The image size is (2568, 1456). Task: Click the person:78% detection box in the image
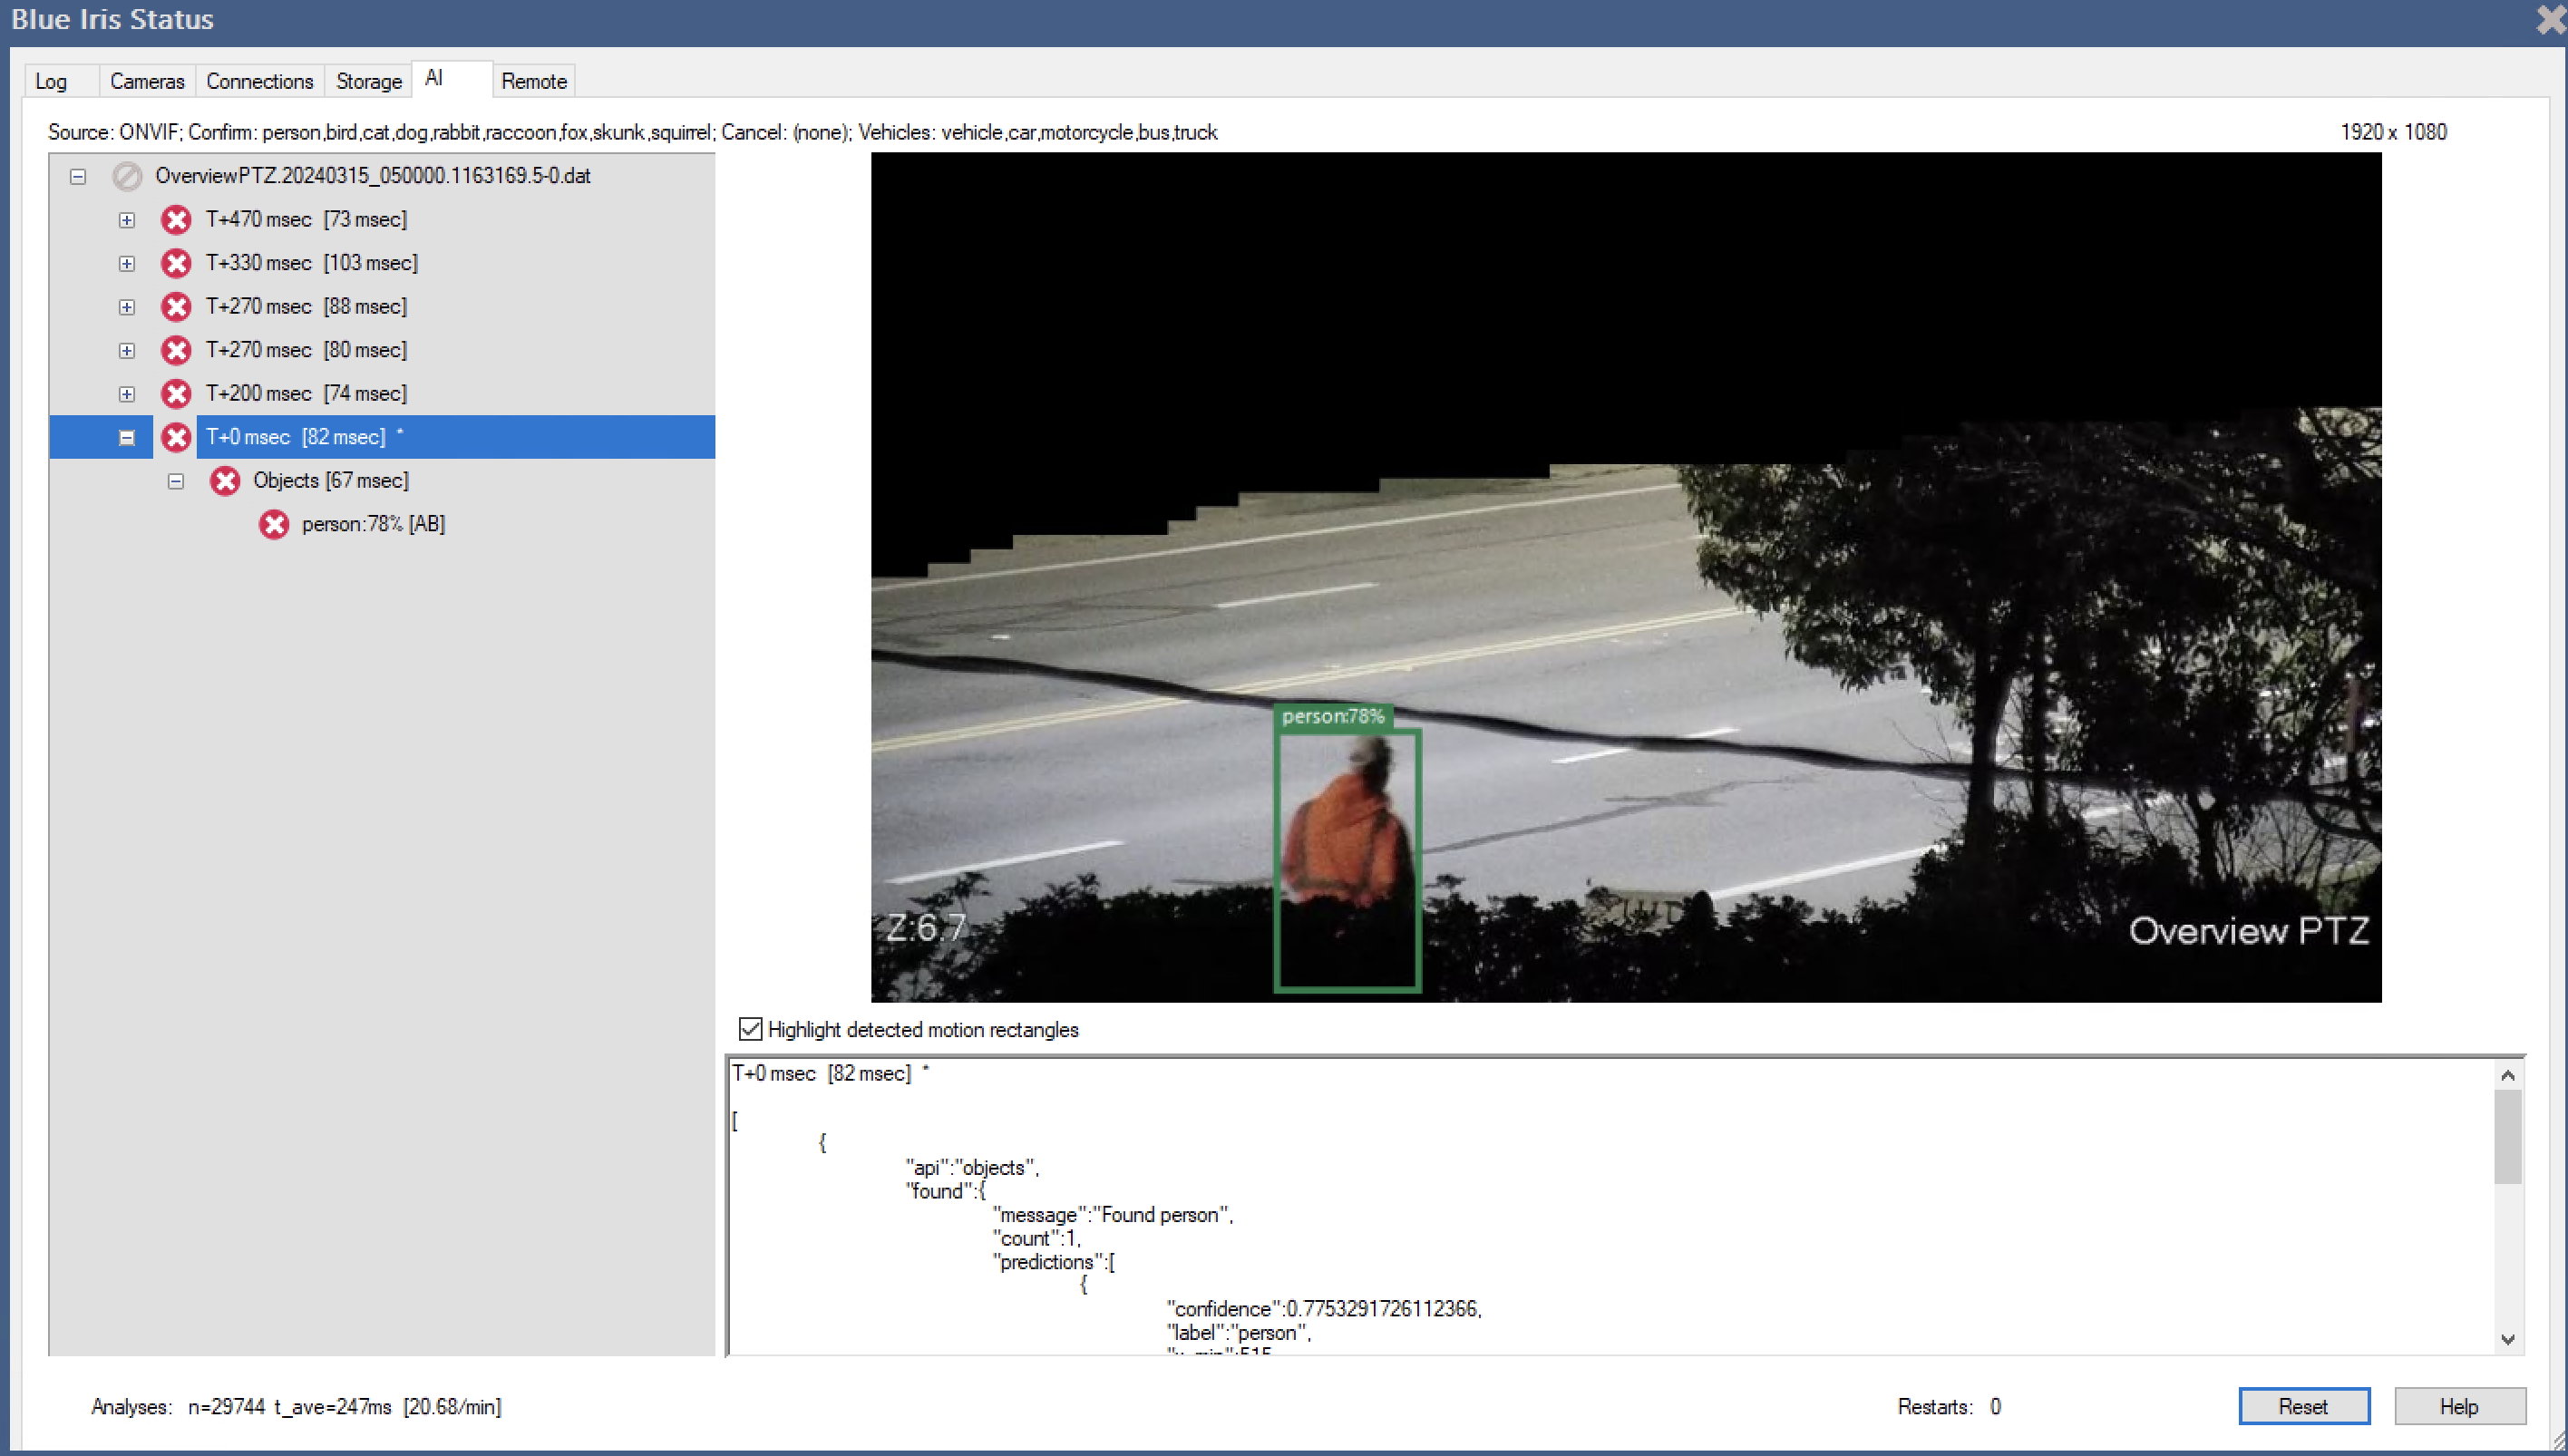(1347, 860)
